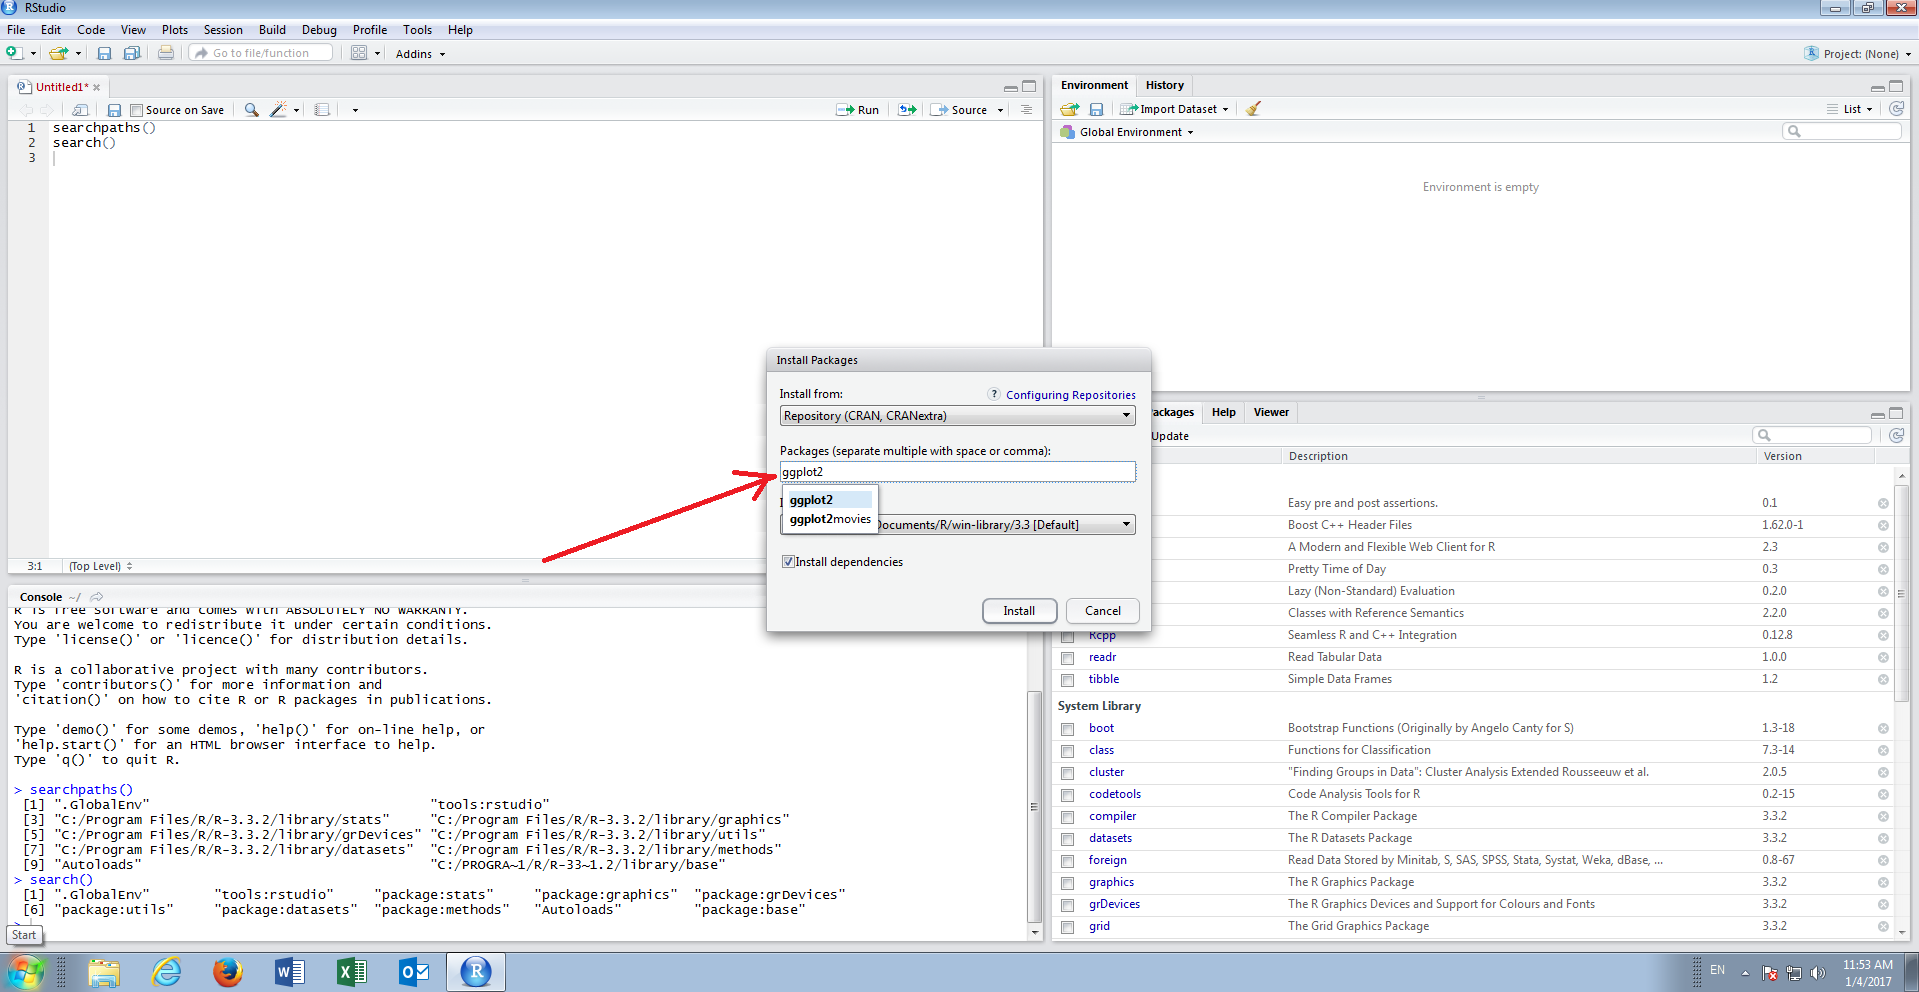Check the boot package checkbox
This screenshot has width=1919, height=992.
point(1068,729)
